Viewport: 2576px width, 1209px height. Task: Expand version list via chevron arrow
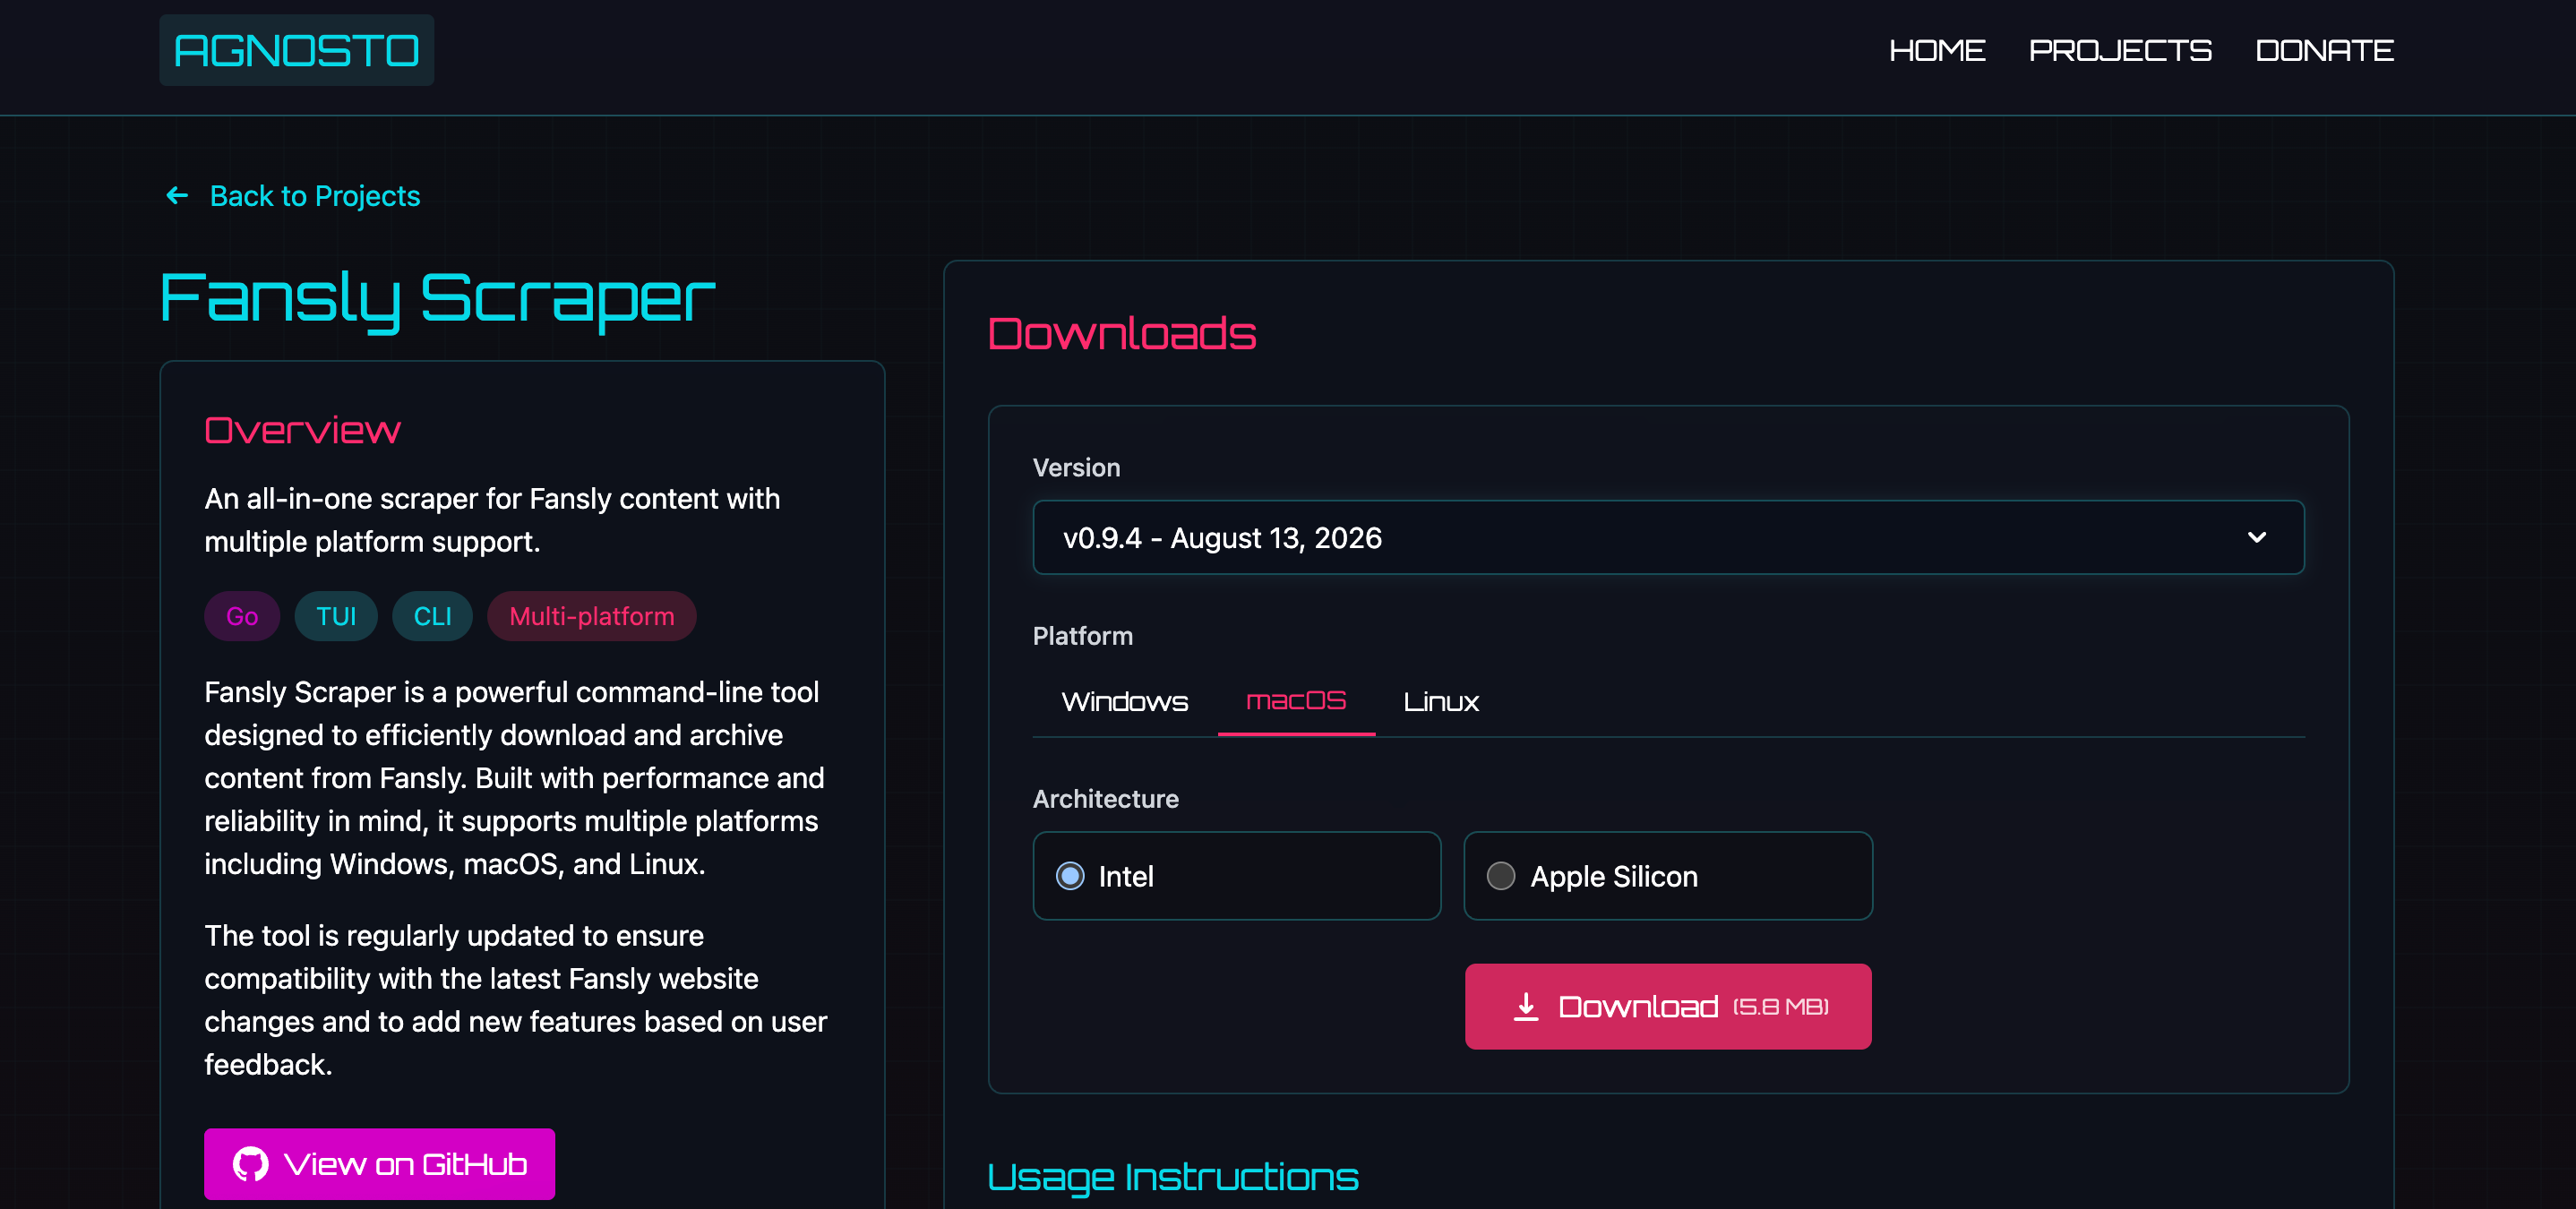point(2257,537)
